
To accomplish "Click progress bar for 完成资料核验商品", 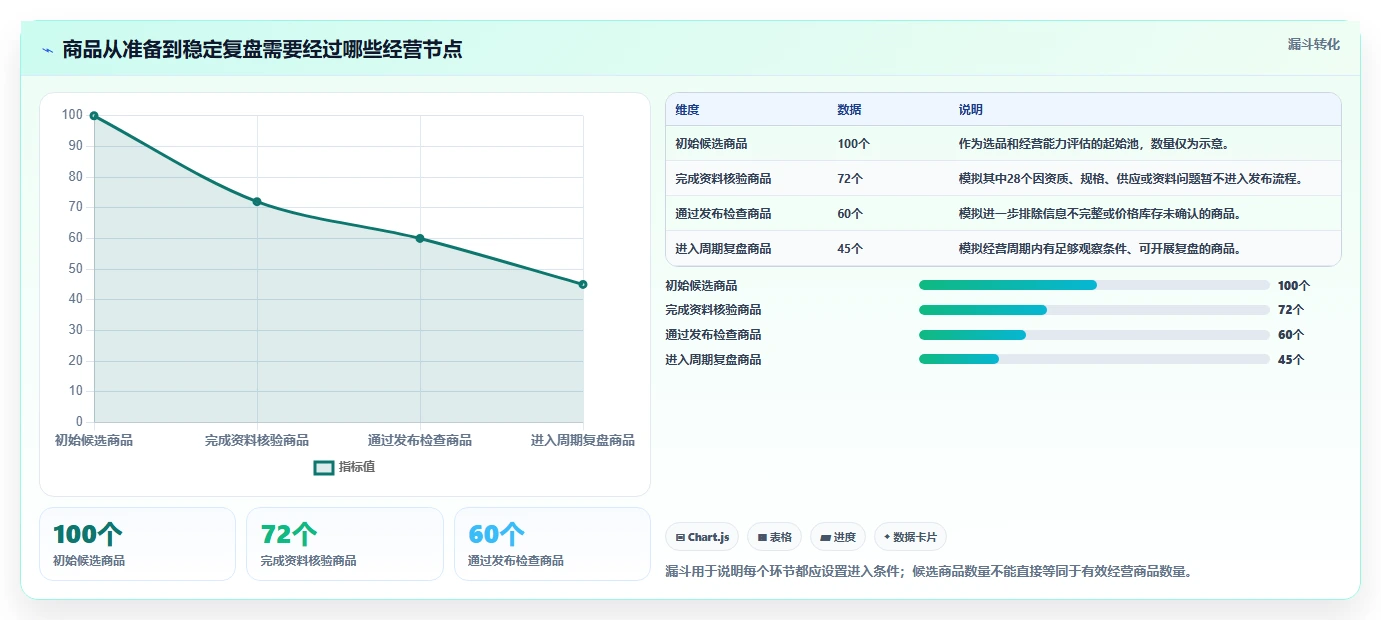I will click(1094, 310).
